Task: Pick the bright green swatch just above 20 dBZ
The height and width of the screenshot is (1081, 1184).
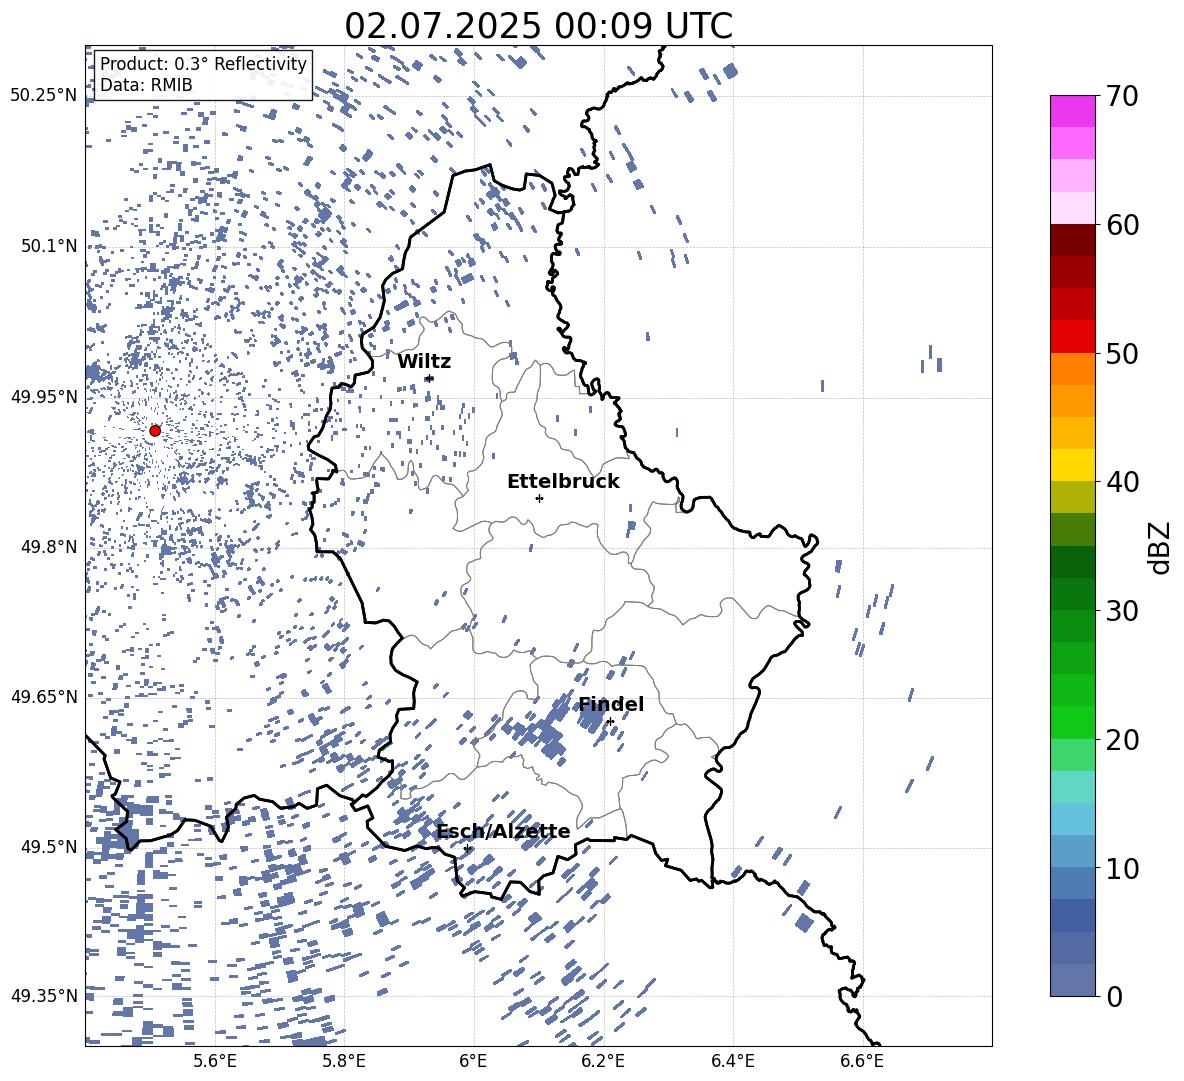Action: point(1072,722)
